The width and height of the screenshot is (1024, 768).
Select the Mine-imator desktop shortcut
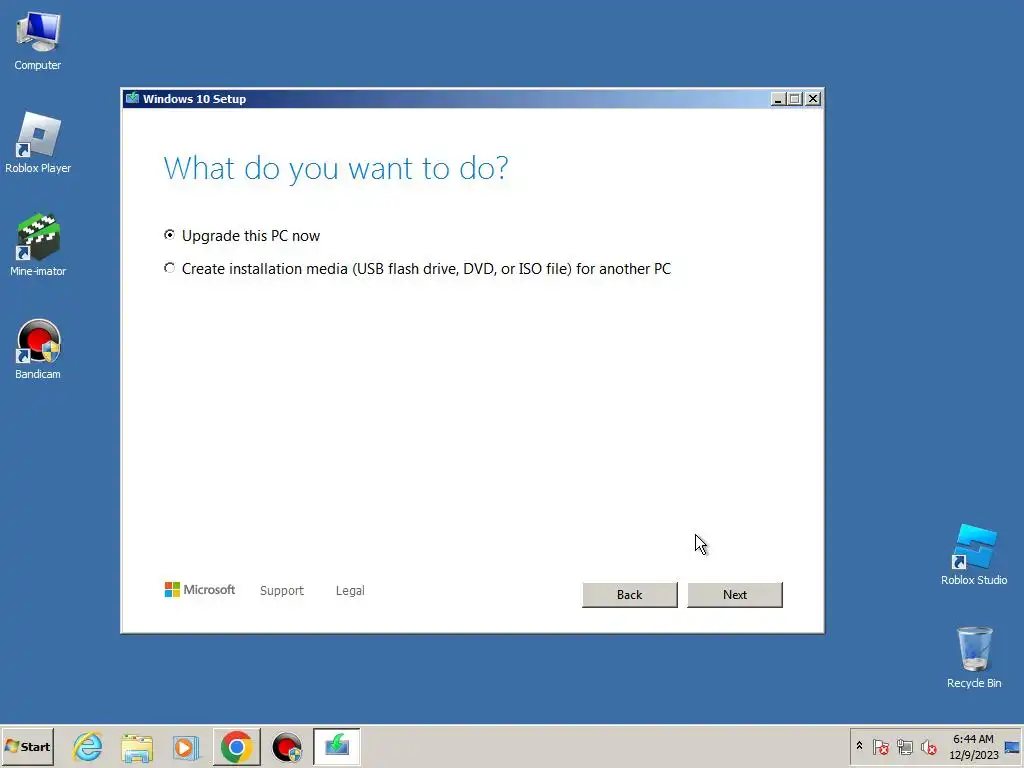click(x=38, y=245)
